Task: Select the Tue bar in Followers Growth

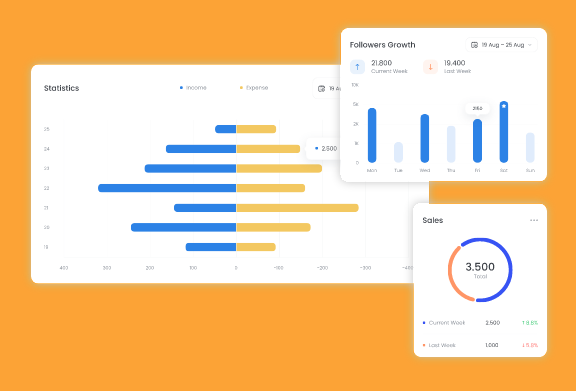Action: [398, 152]
